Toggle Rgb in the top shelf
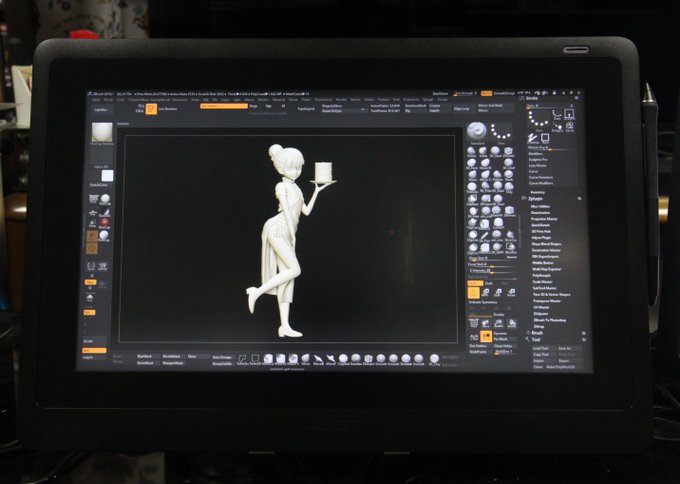 pos(268,106)
